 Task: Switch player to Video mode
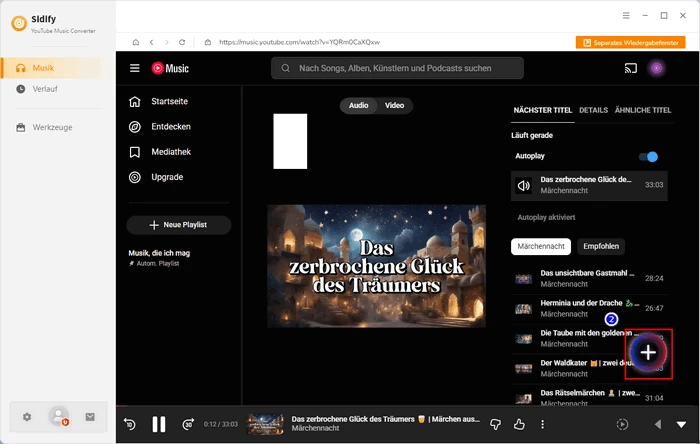394,105
